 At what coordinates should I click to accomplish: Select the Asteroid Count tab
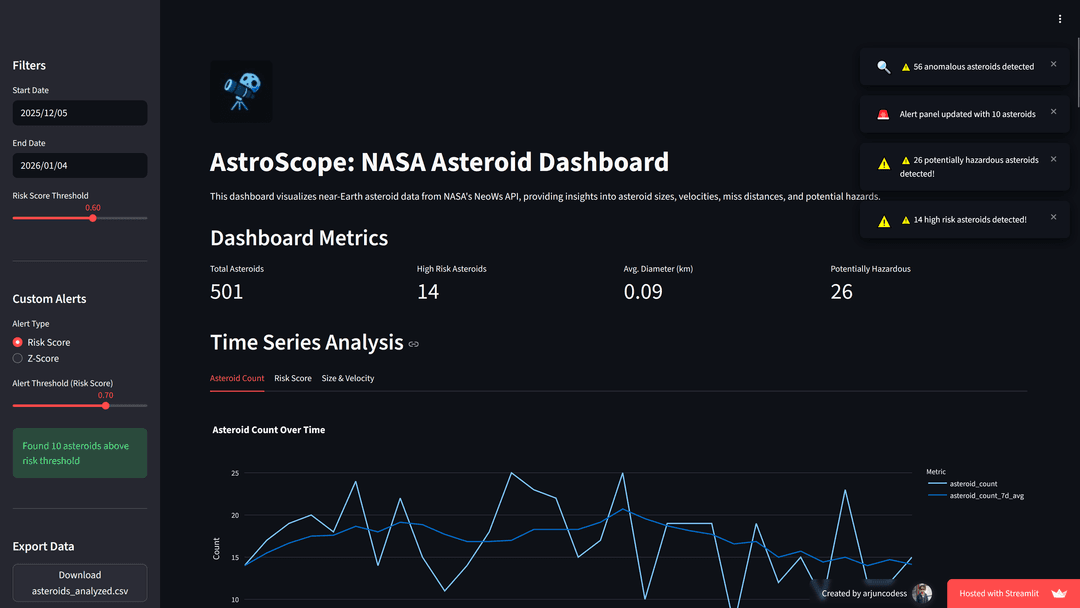(x=237, y=378)
